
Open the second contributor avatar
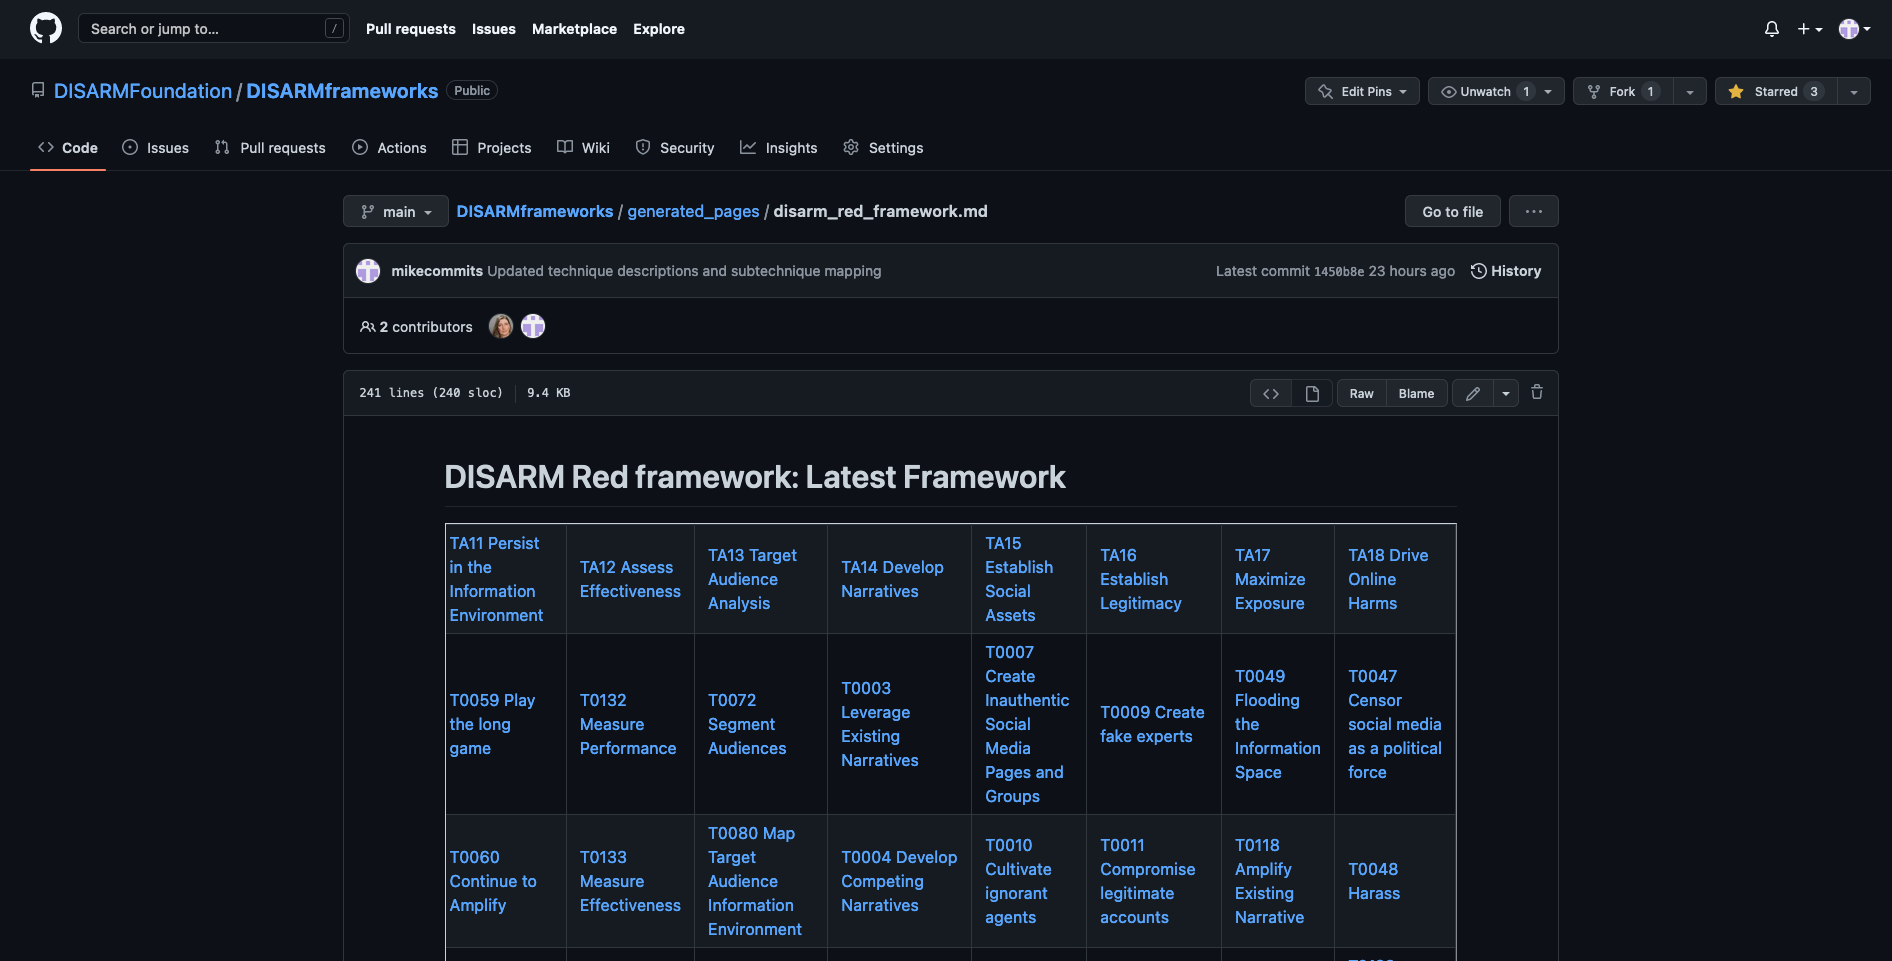coord(533,326)
